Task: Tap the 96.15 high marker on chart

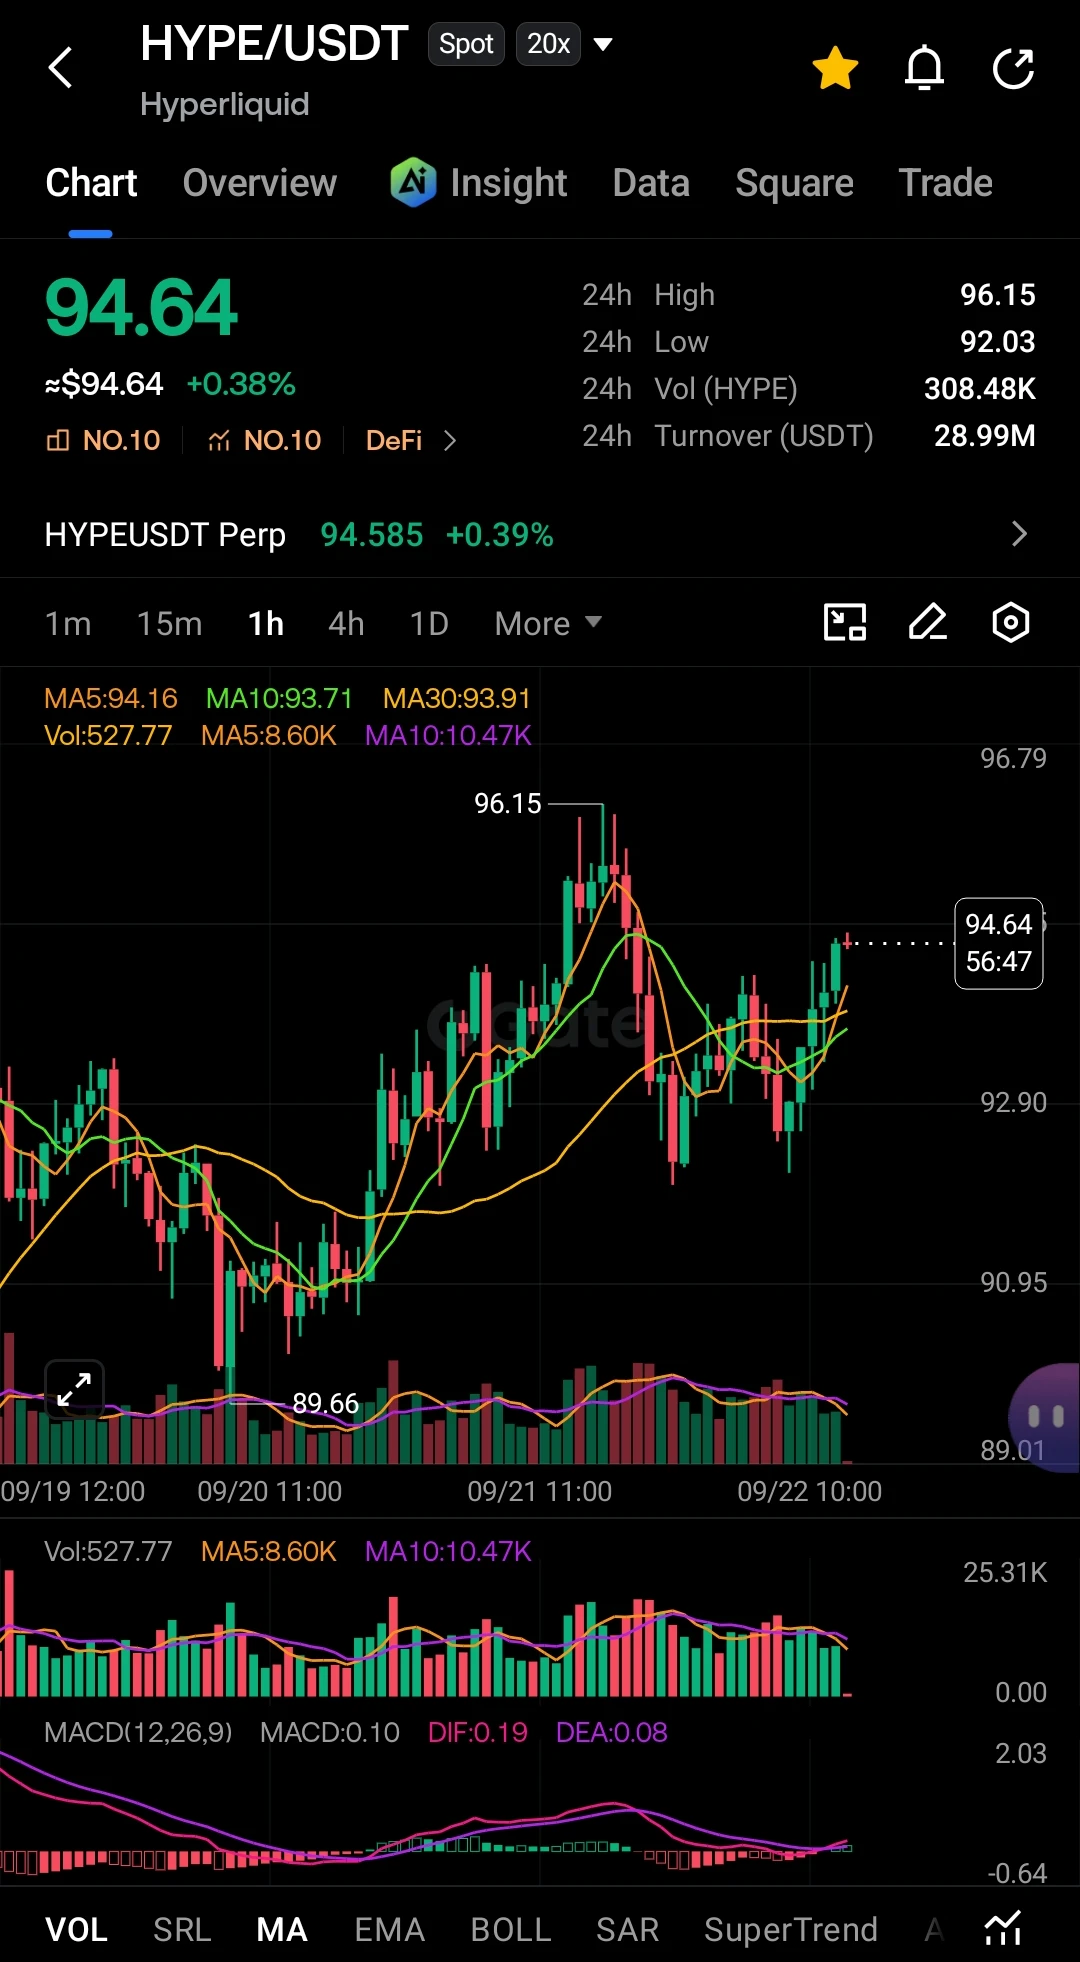Action: pyautogui.click(x=507, y=803)
